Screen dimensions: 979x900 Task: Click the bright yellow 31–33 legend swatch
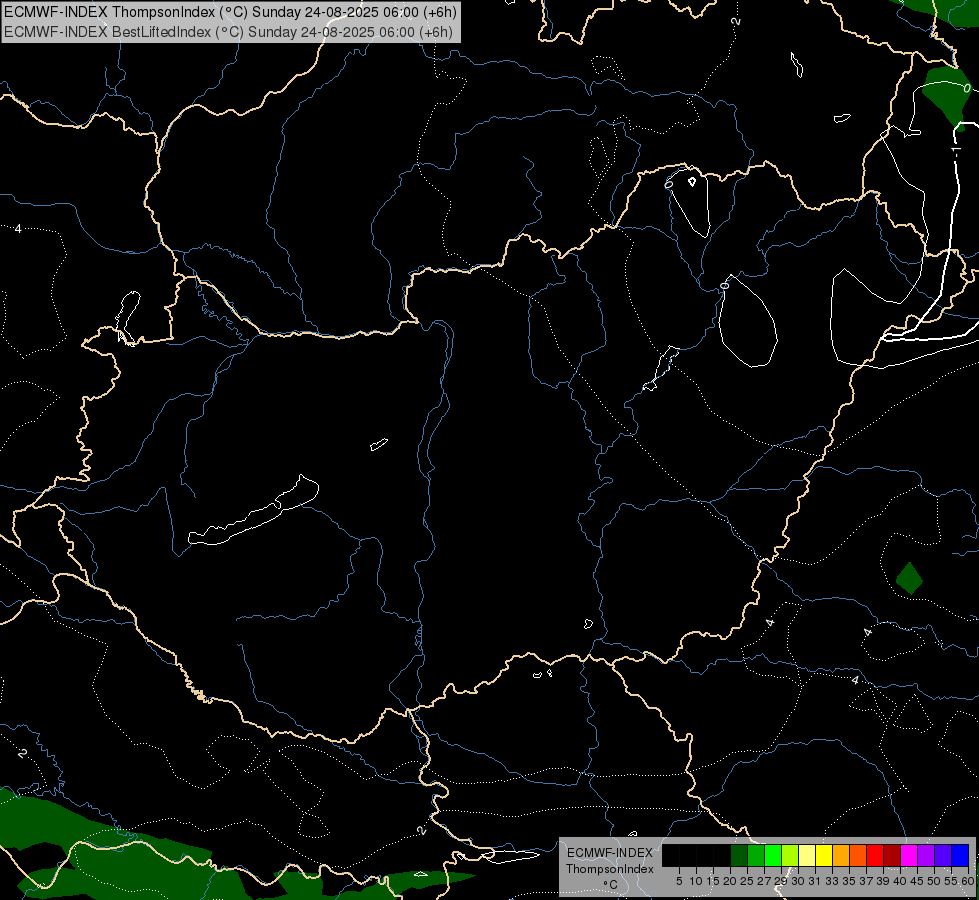[824, 855]
